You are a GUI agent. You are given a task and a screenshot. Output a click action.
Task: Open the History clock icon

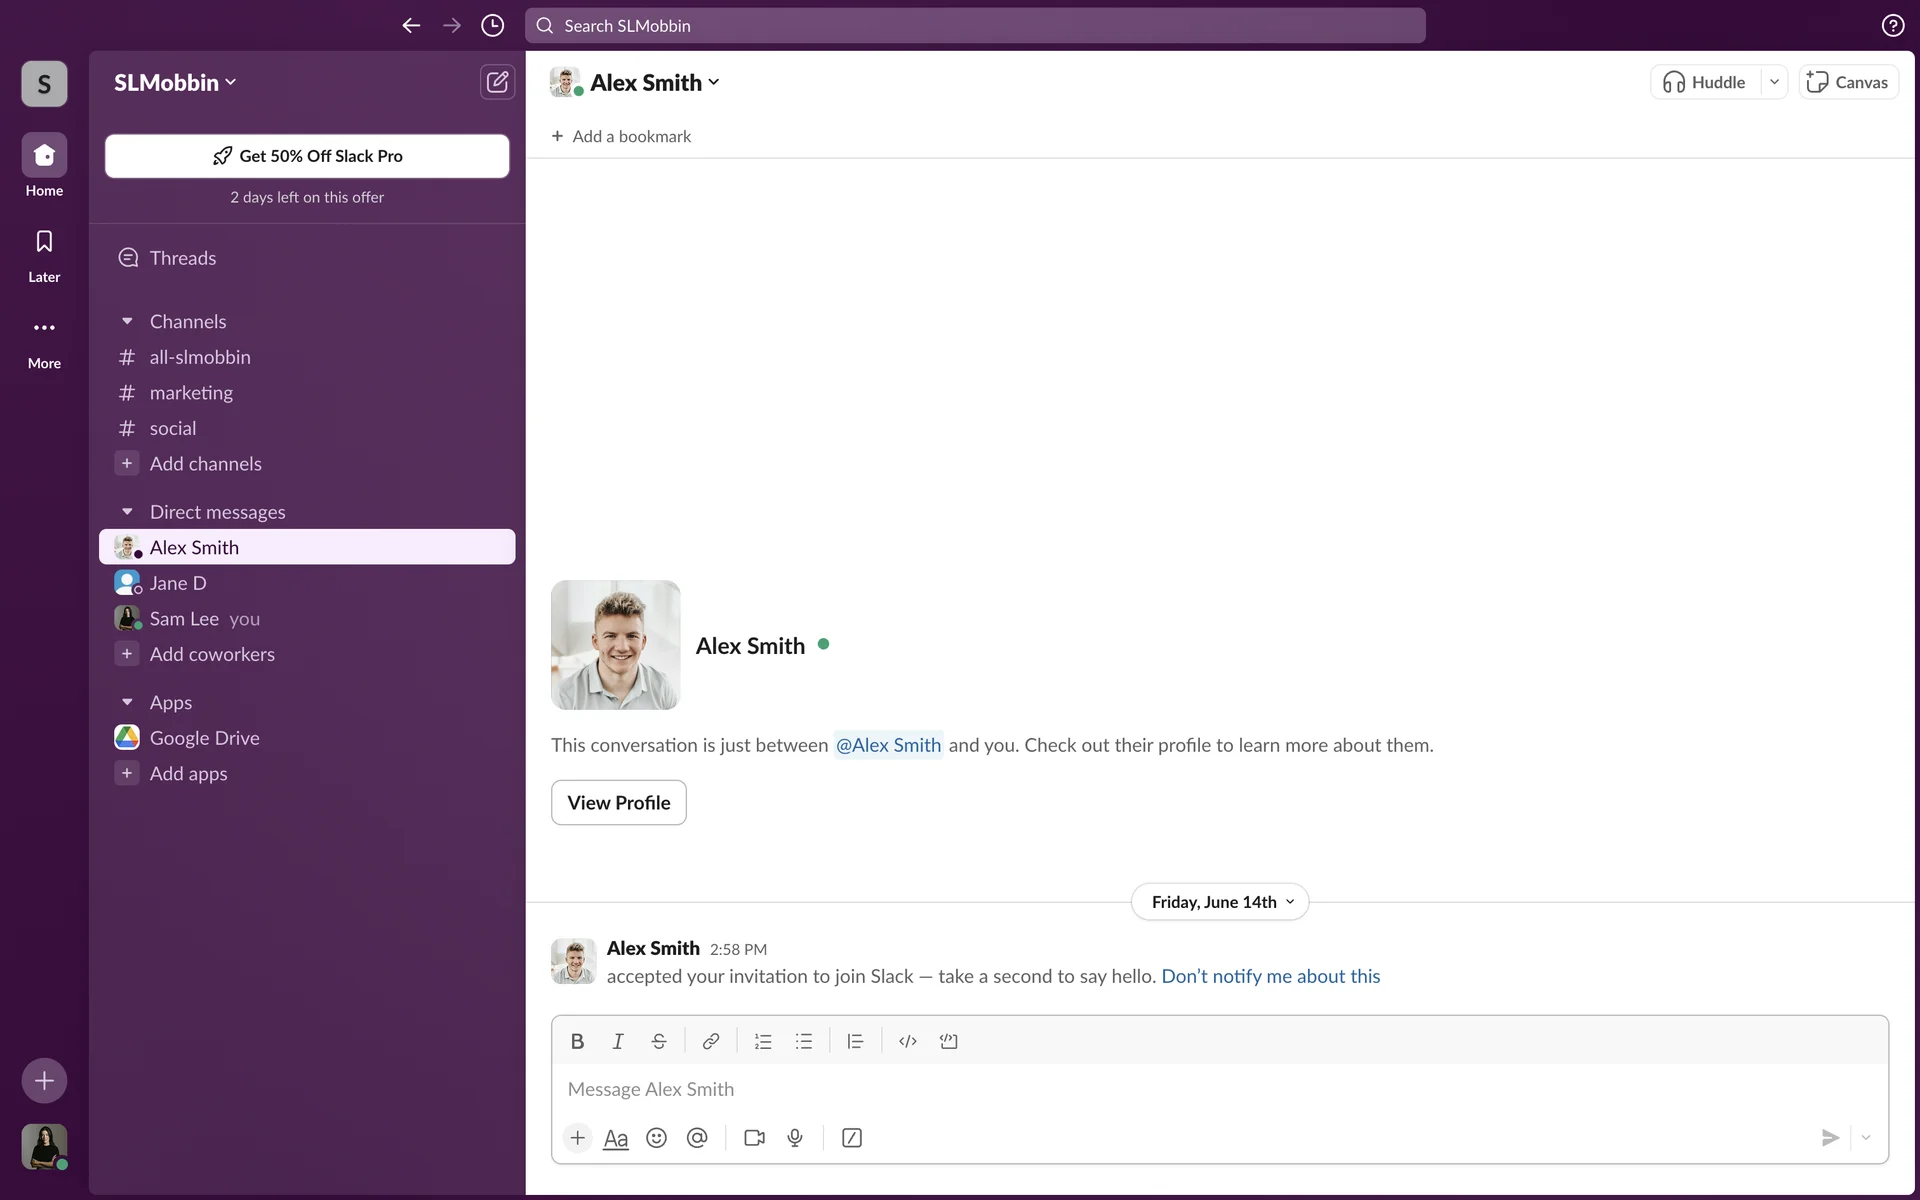click(x=492, y=26)
